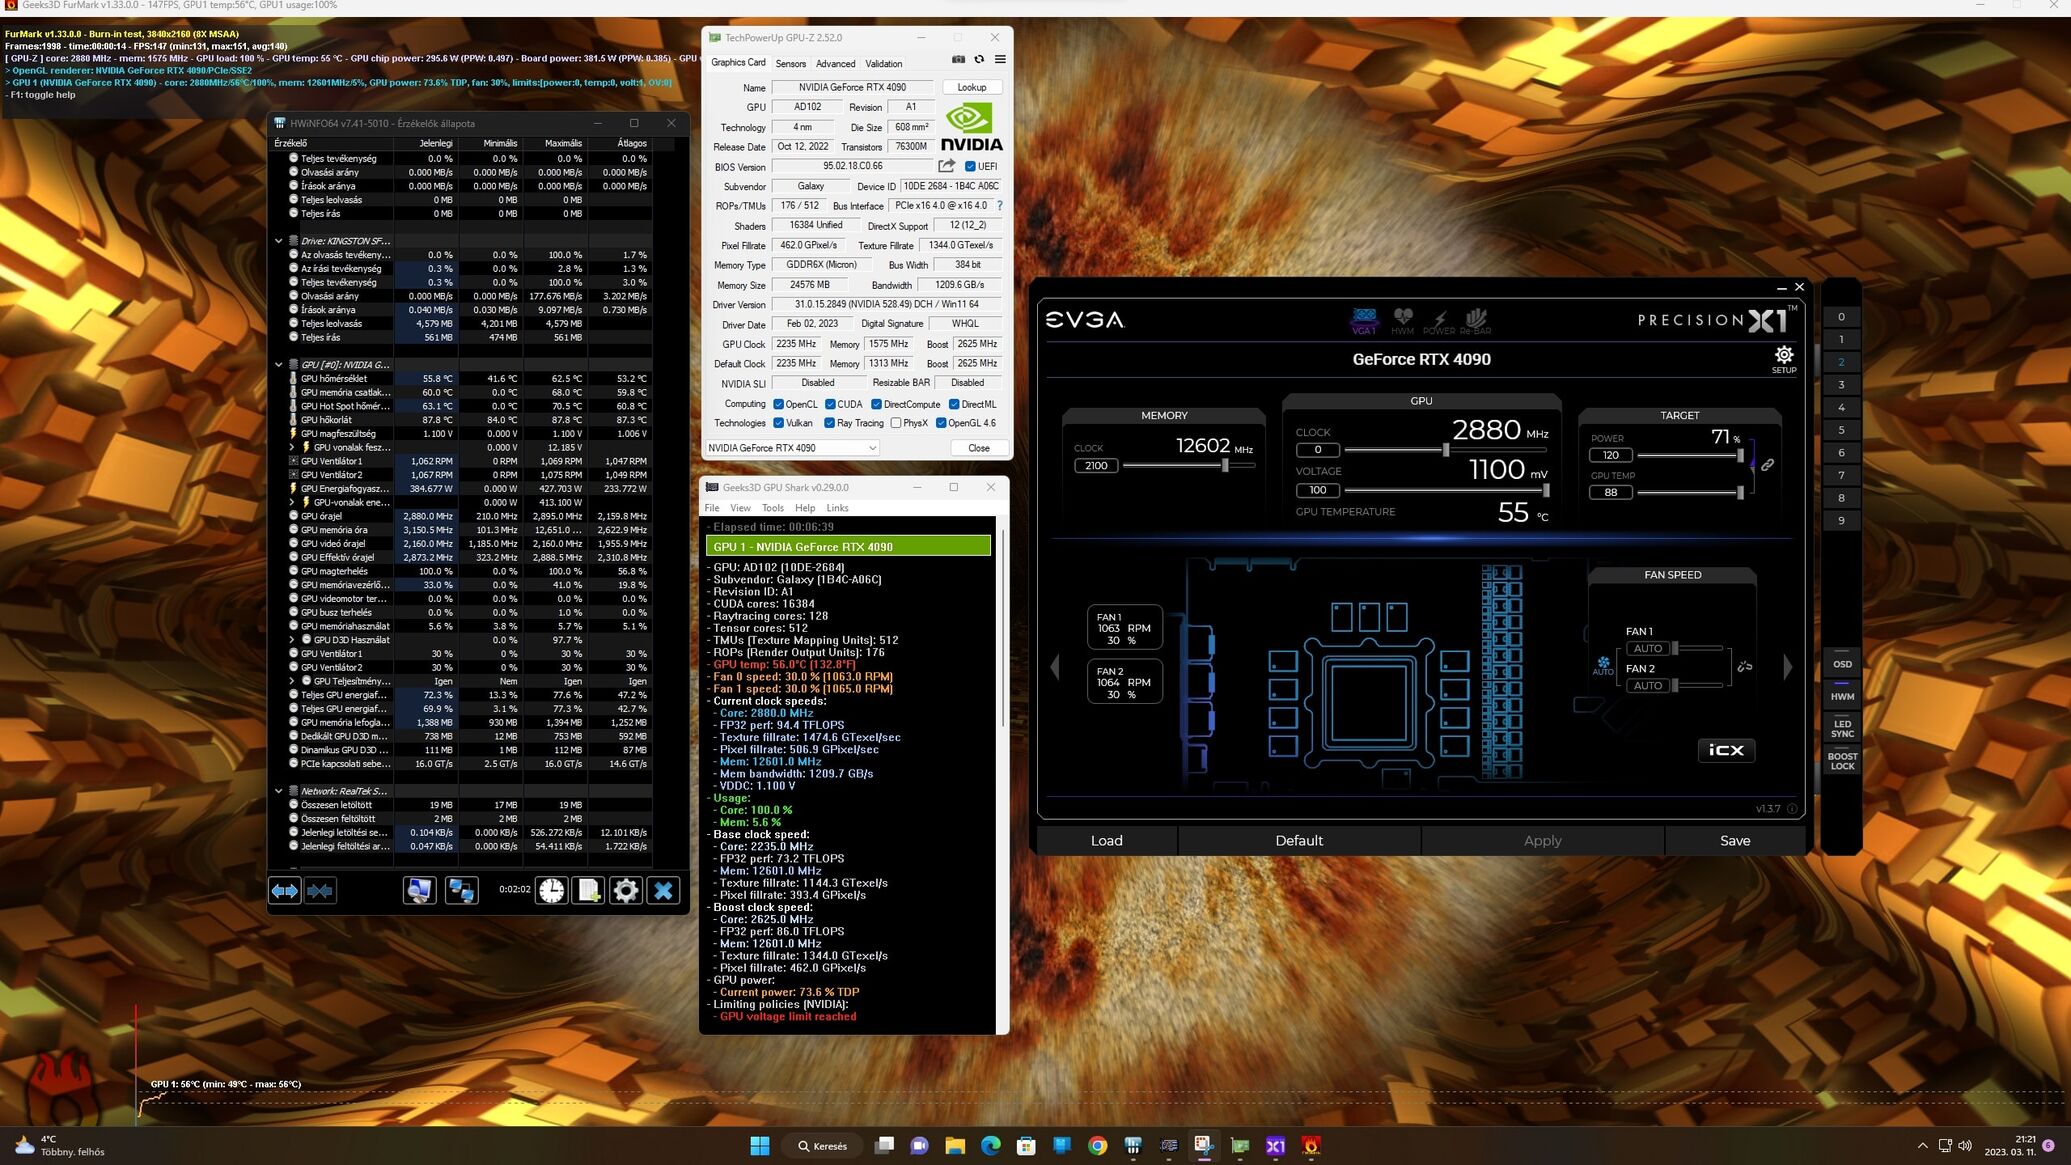The height and width of the screenshot is (1165, 2071).
Task: Toggle the Vulkan checkbox in GPU-Z
Action: pos(778,423)
